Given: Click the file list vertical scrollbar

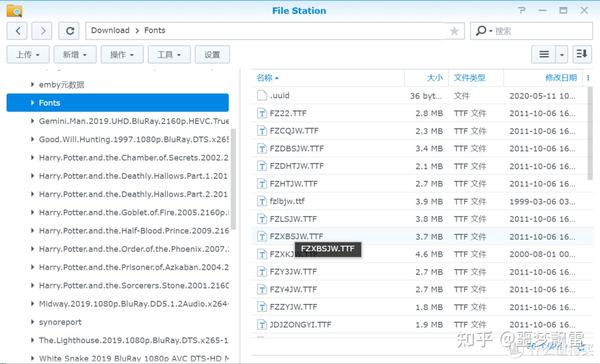Looking at the screenshot, I should pos(590,133).
